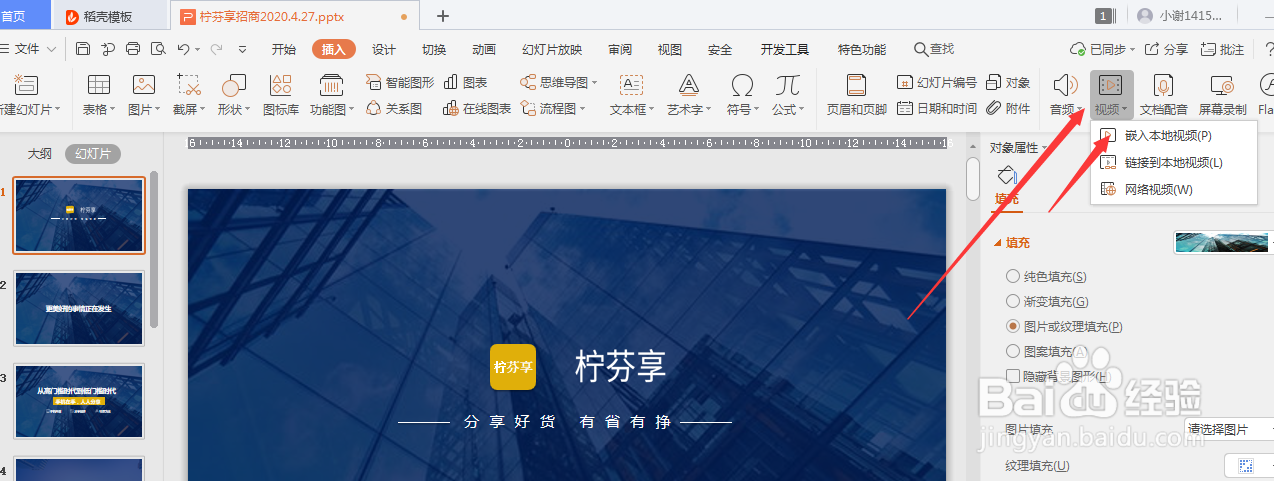Switch to the Transitions (切换) ribbon tab
This screenshot has height=481, width=1274.
434,49
